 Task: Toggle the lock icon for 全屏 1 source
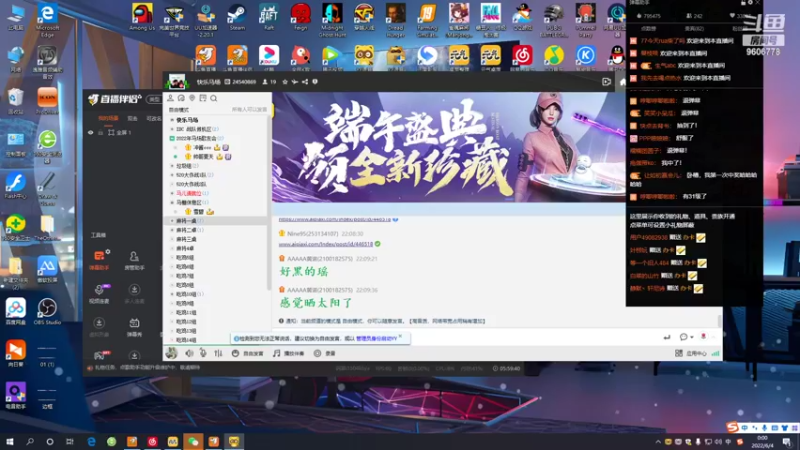(101, 133)
